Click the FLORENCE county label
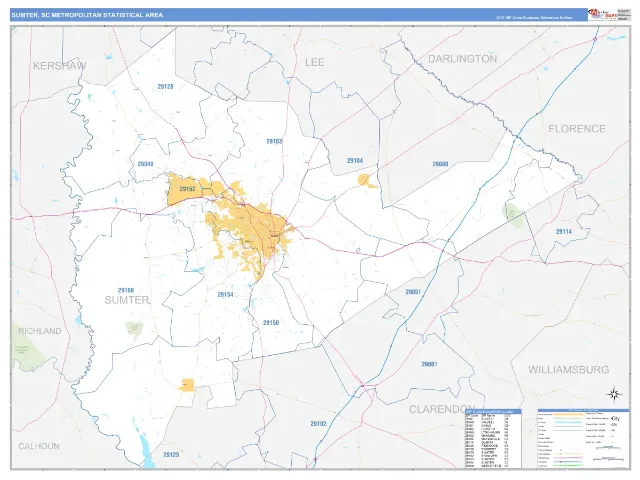The width and height of the screenshot is (640, 480). click(x=576, y=129)
